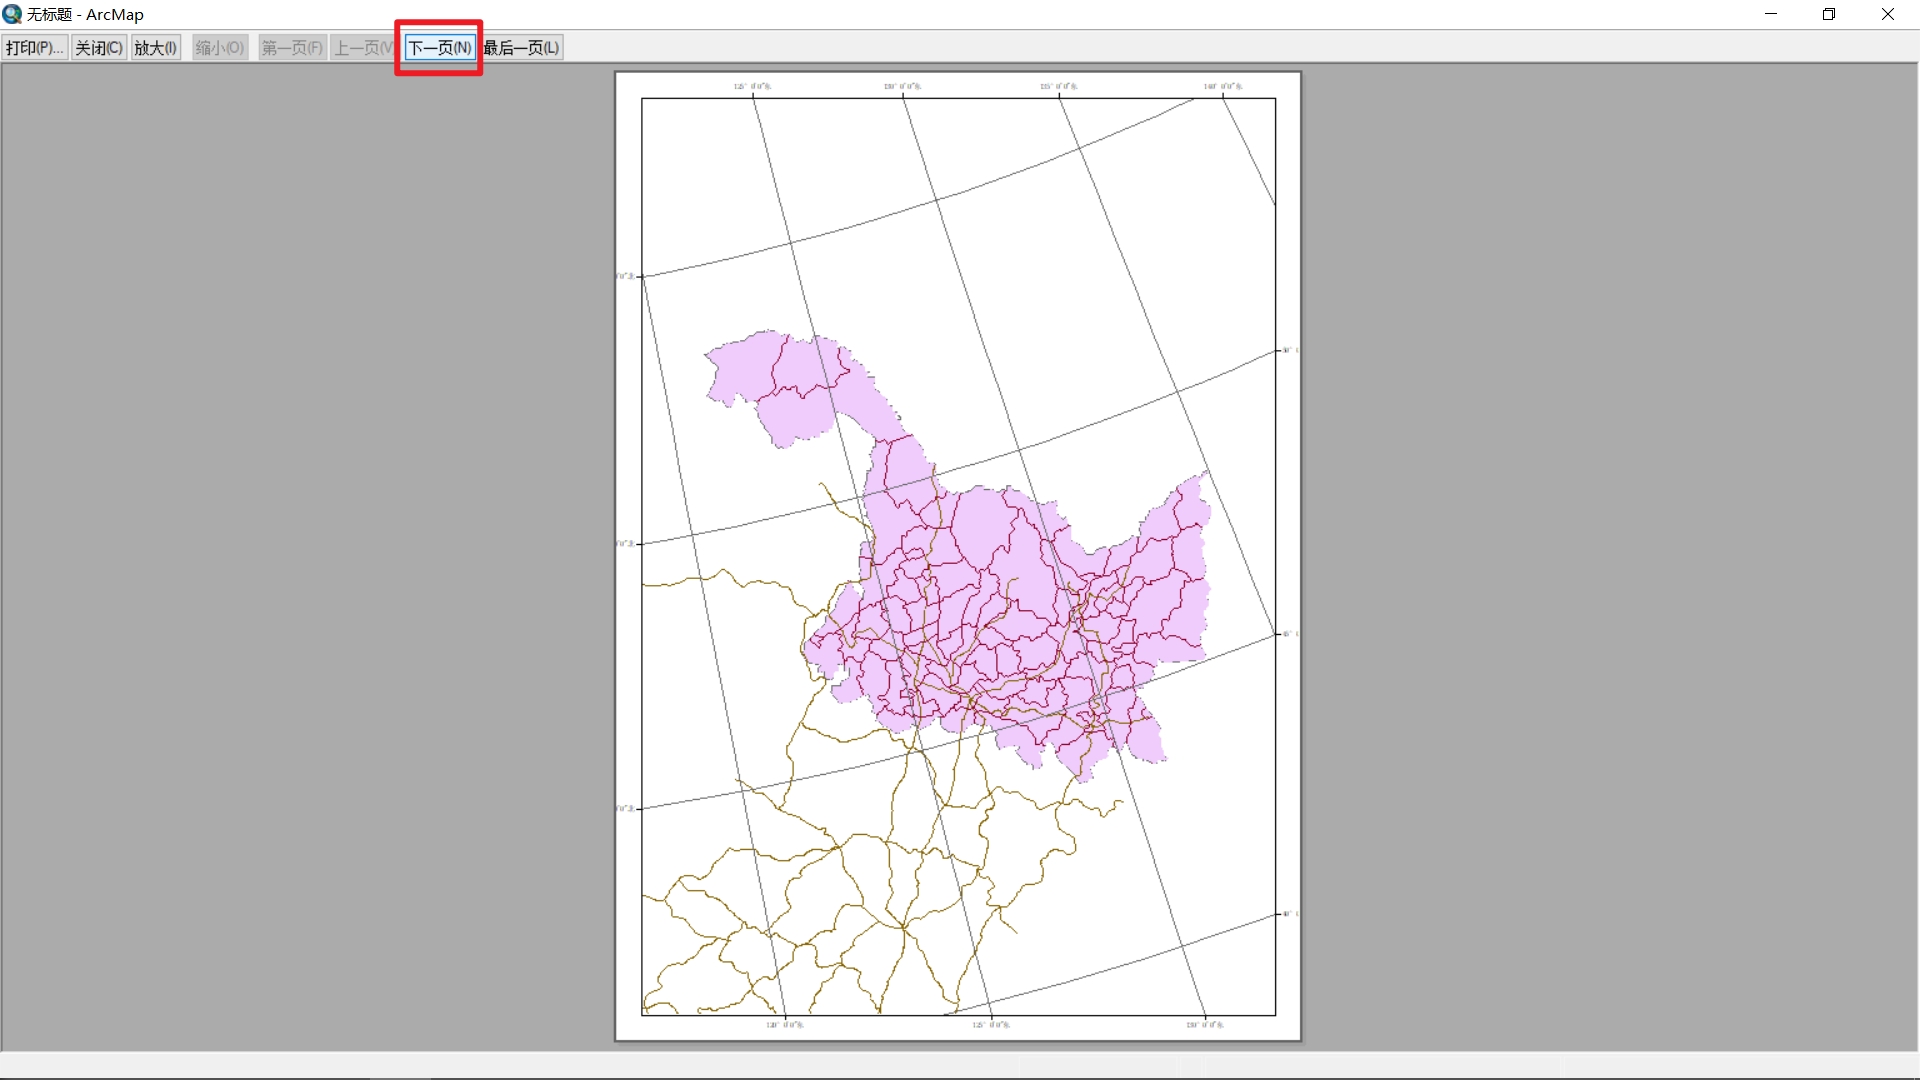The height and width of the screenshot is (1080, 1920).
Task: Minimize the ArcMap window
Action: 1771,14
